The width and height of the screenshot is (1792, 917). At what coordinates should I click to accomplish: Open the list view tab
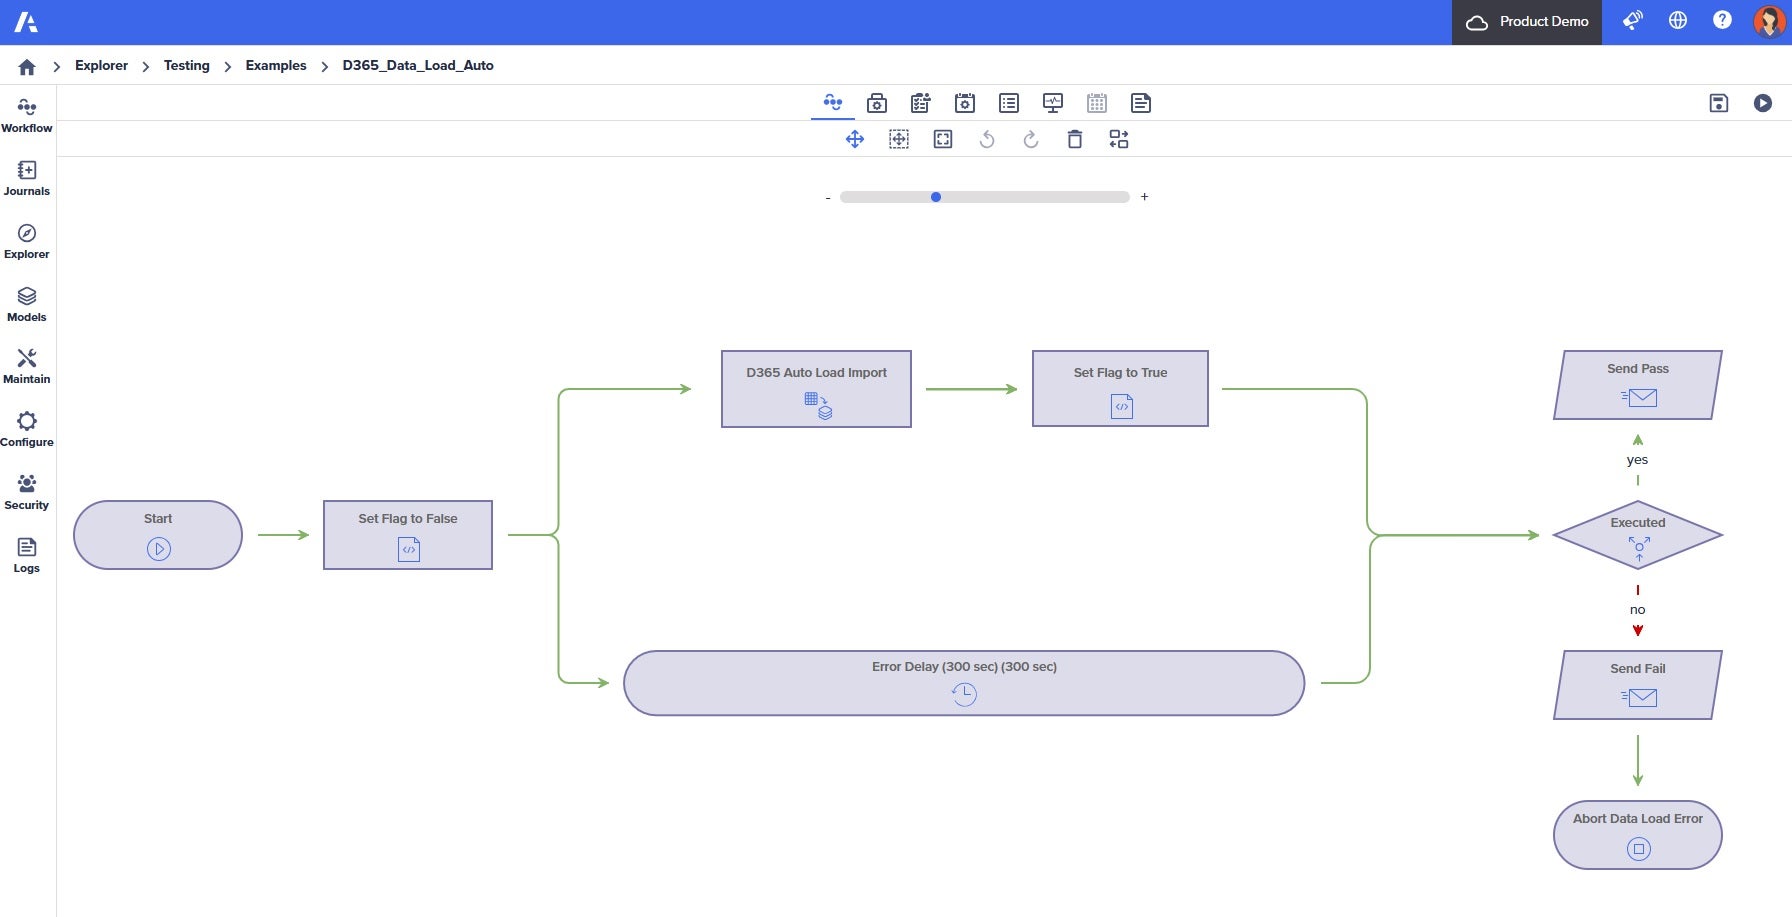[1009, 103]
